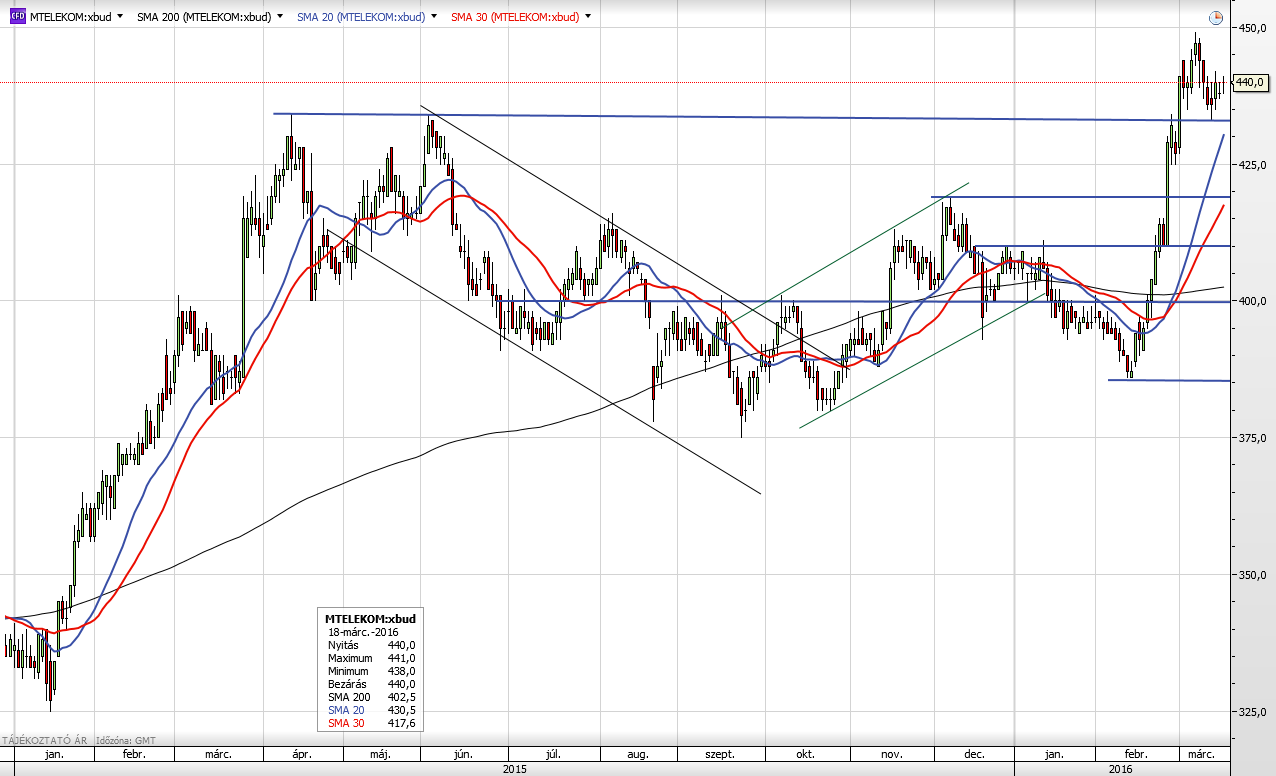
Task: Click the SMA 200 (MTELEKOM:xbud) label
Action: [205, 17]
